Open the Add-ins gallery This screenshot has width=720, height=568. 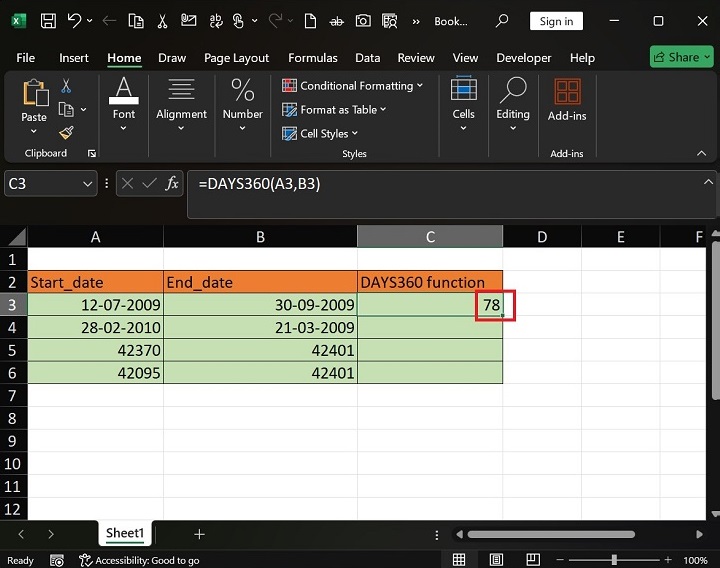pos(567,101)
